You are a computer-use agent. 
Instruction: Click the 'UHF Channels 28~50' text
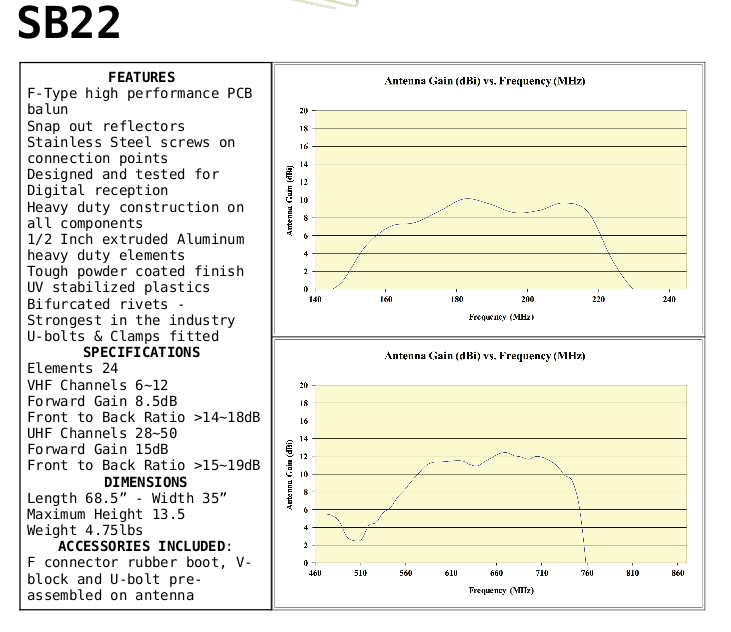point(102,433)
